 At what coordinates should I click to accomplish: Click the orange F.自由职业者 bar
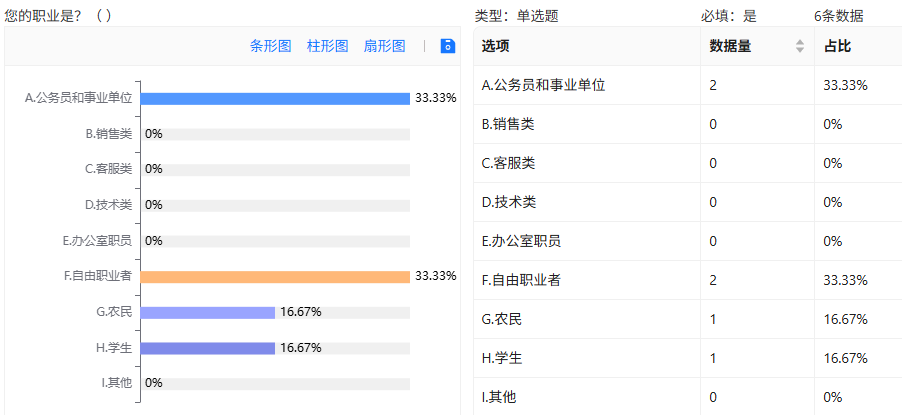(275, 277)
